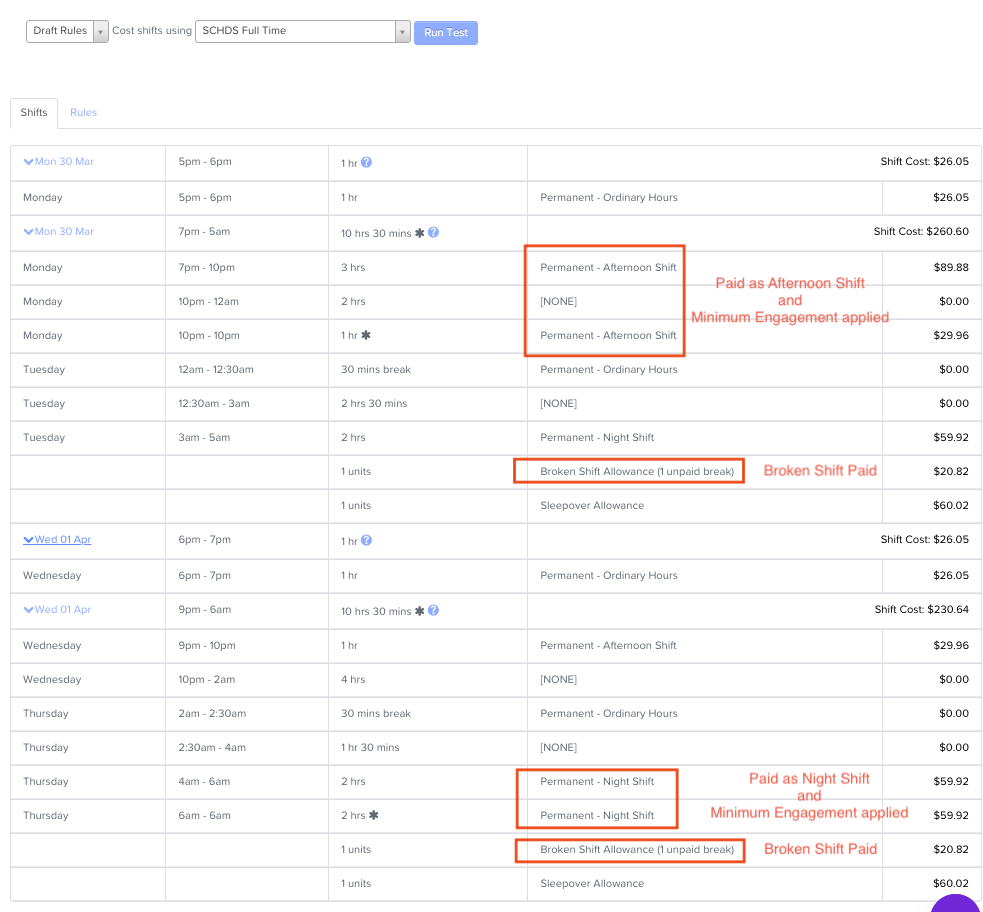Click Broken Shift Allowance under Monday shift
The image size is (983, 912).
pyautogui.click(x=637, y=471)
